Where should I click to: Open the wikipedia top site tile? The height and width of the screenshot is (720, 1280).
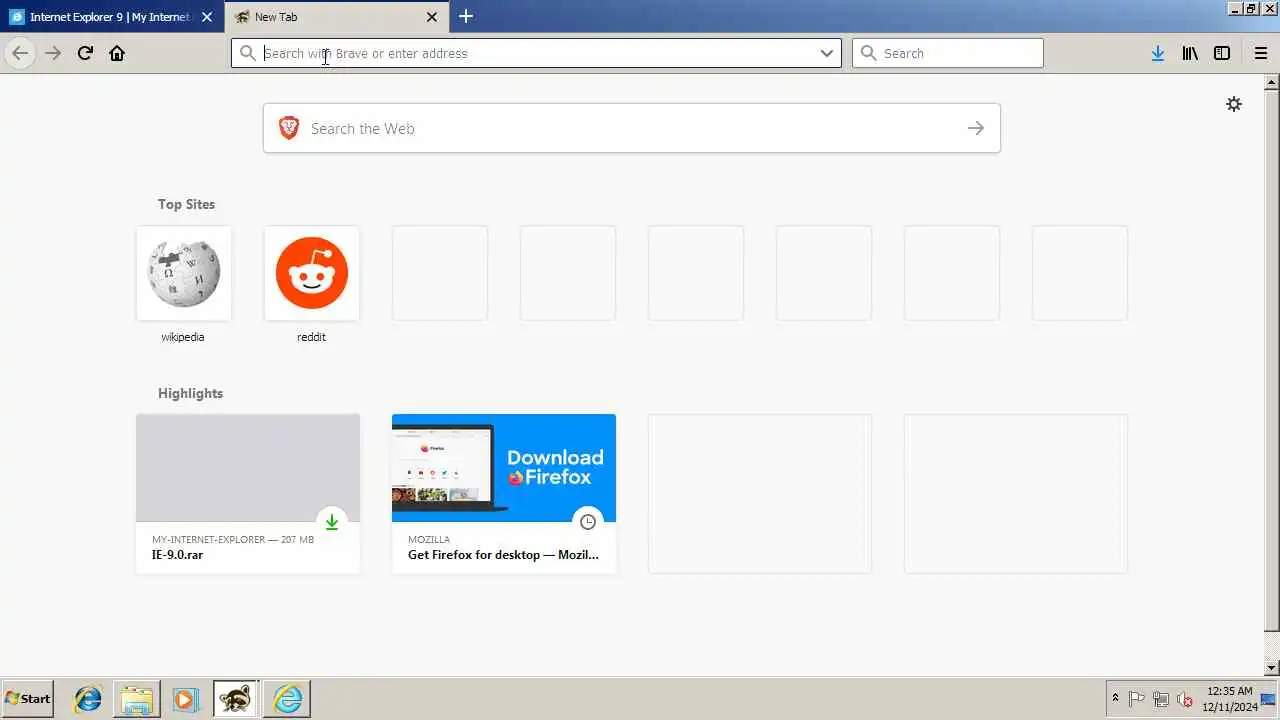click(183, 273)
